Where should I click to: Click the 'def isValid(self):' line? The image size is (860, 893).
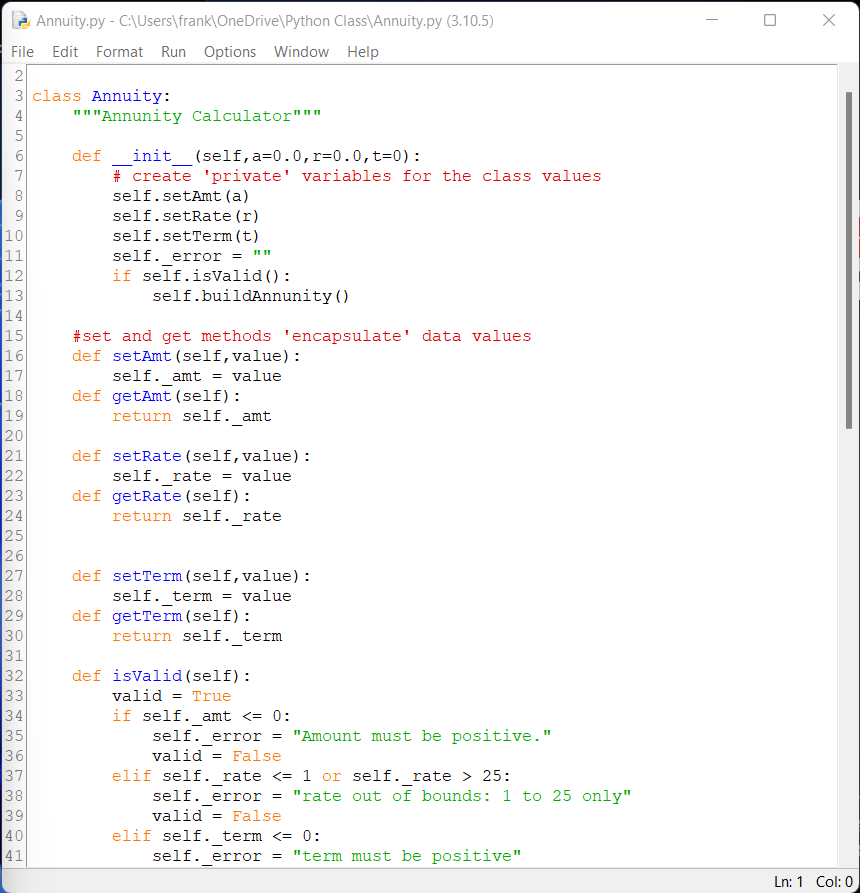161,676
